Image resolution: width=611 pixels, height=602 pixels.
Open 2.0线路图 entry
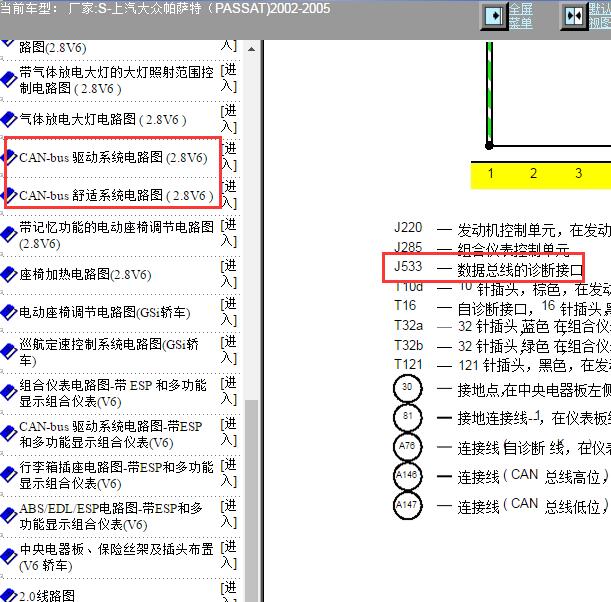point(47,595)
